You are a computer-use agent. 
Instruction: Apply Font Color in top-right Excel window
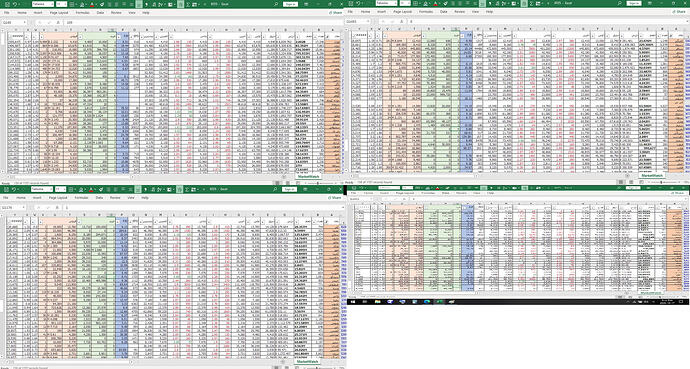pyautogui.click(x=435, y=3)
